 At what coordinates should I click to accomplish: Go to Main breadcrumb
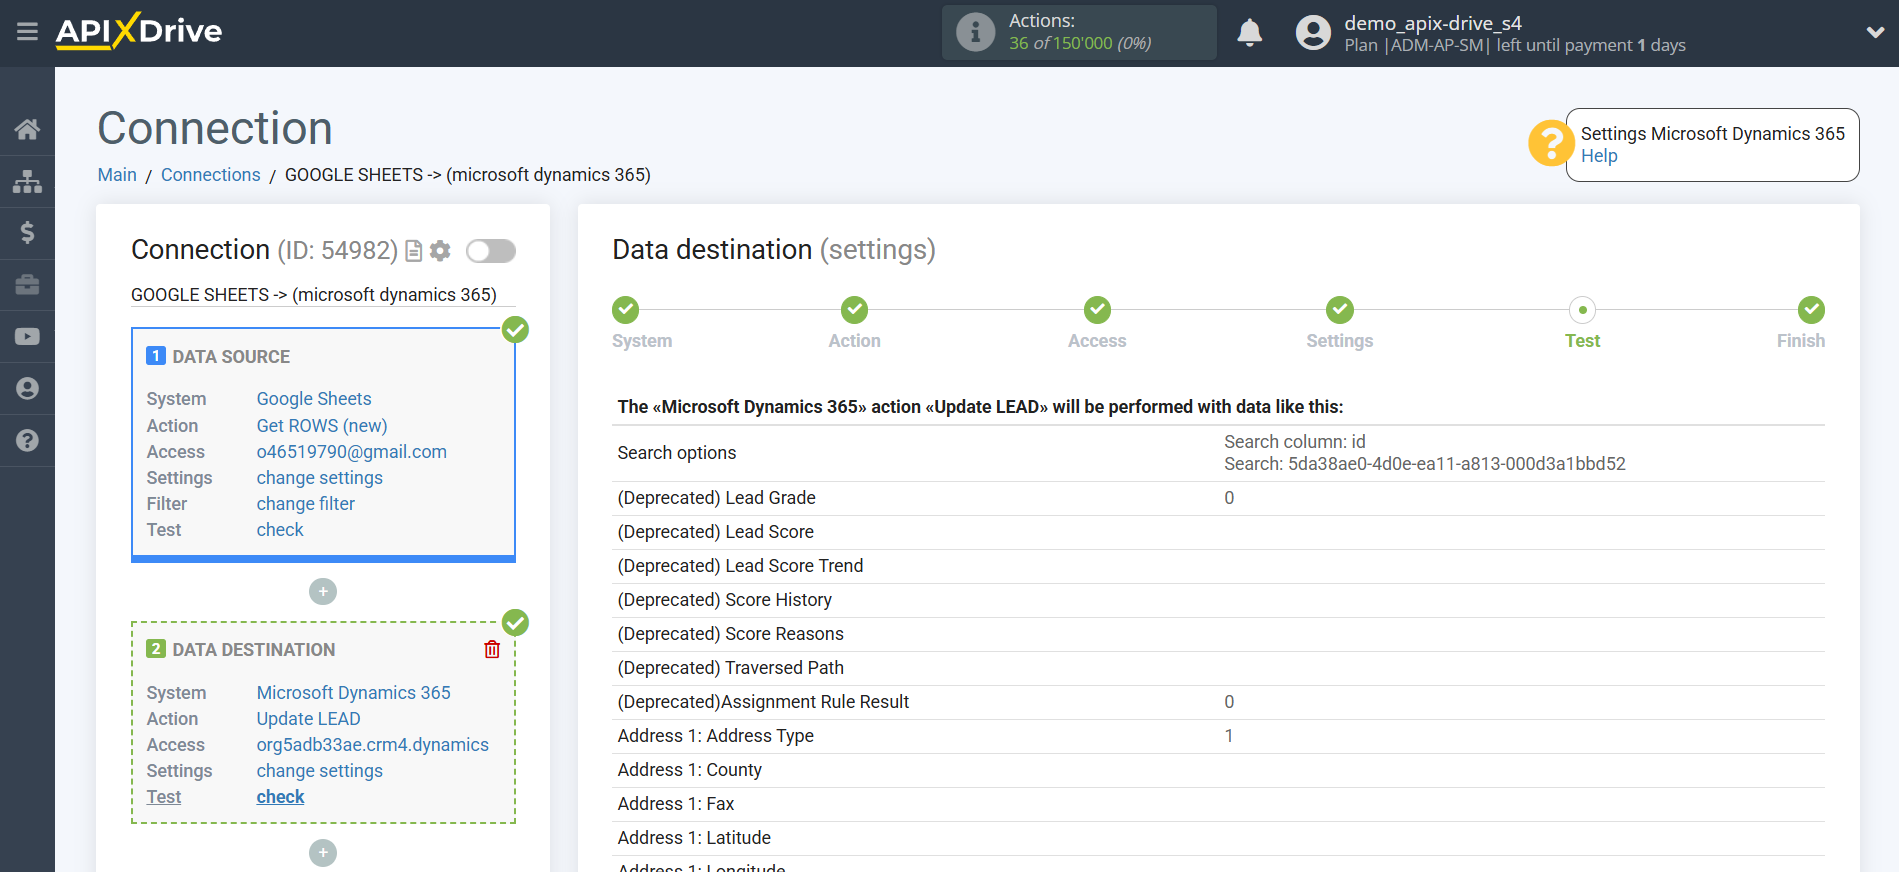(117, 175)
